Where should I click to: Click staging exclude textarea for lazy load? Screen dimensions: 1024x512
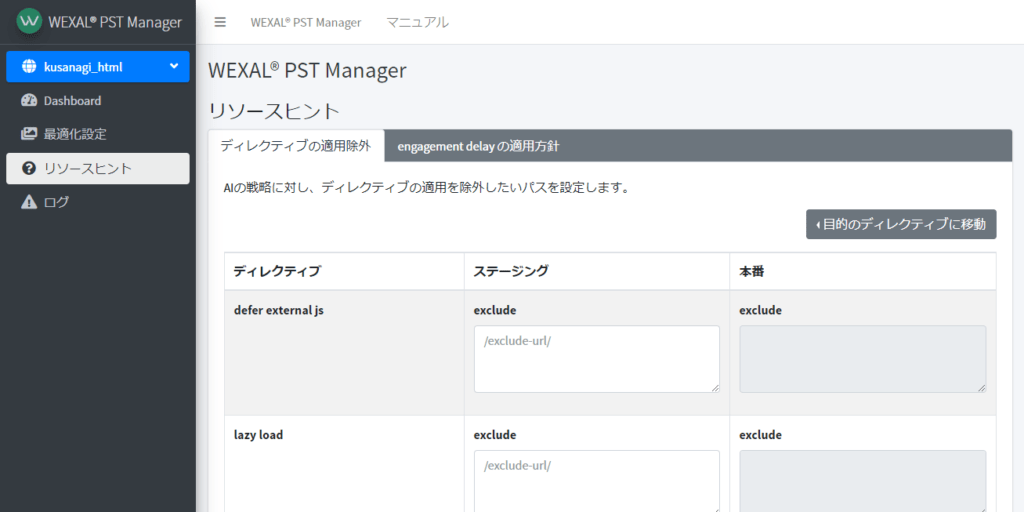click(597, 481)
